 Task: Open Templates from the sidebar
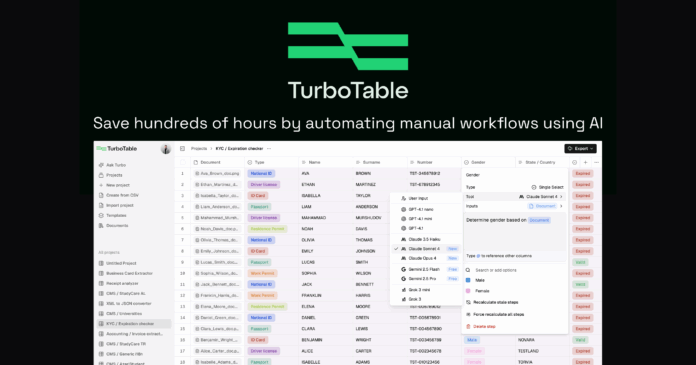(x=116, y=215)
